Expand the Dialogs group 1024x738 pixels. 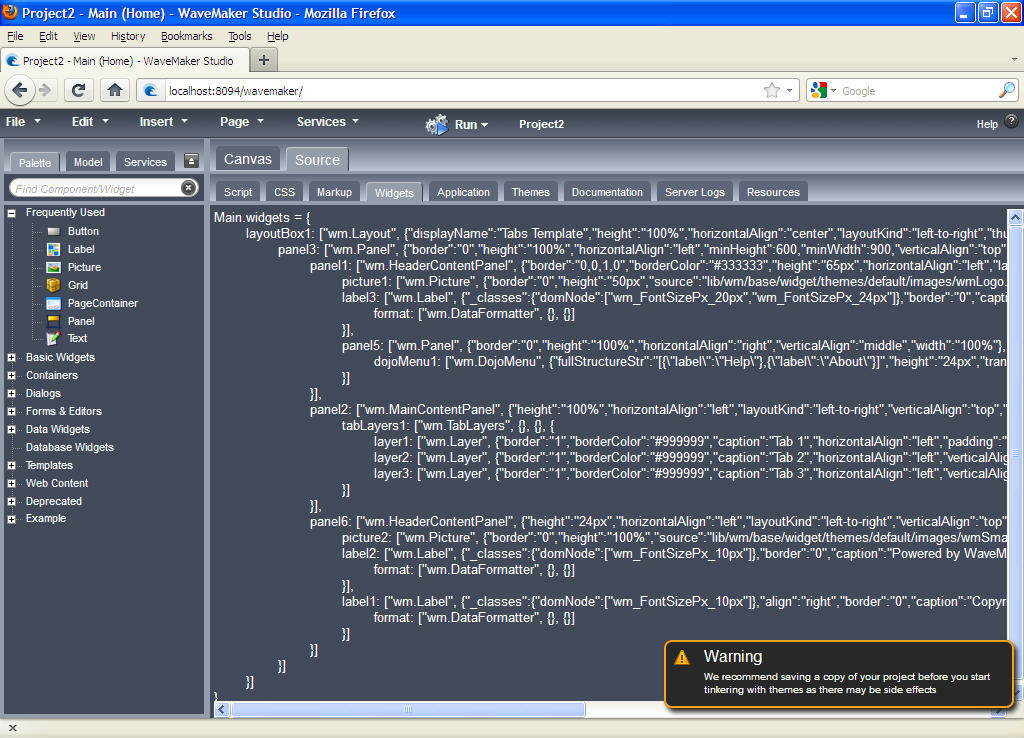point(11,393)
